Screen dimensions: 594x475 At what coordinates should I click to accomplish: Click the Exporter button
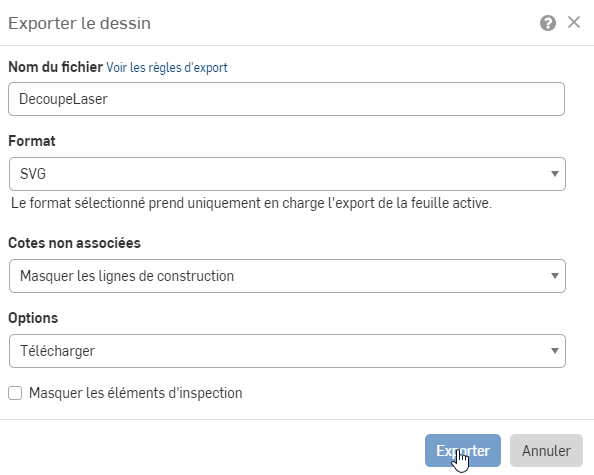[x=463, y=450]
